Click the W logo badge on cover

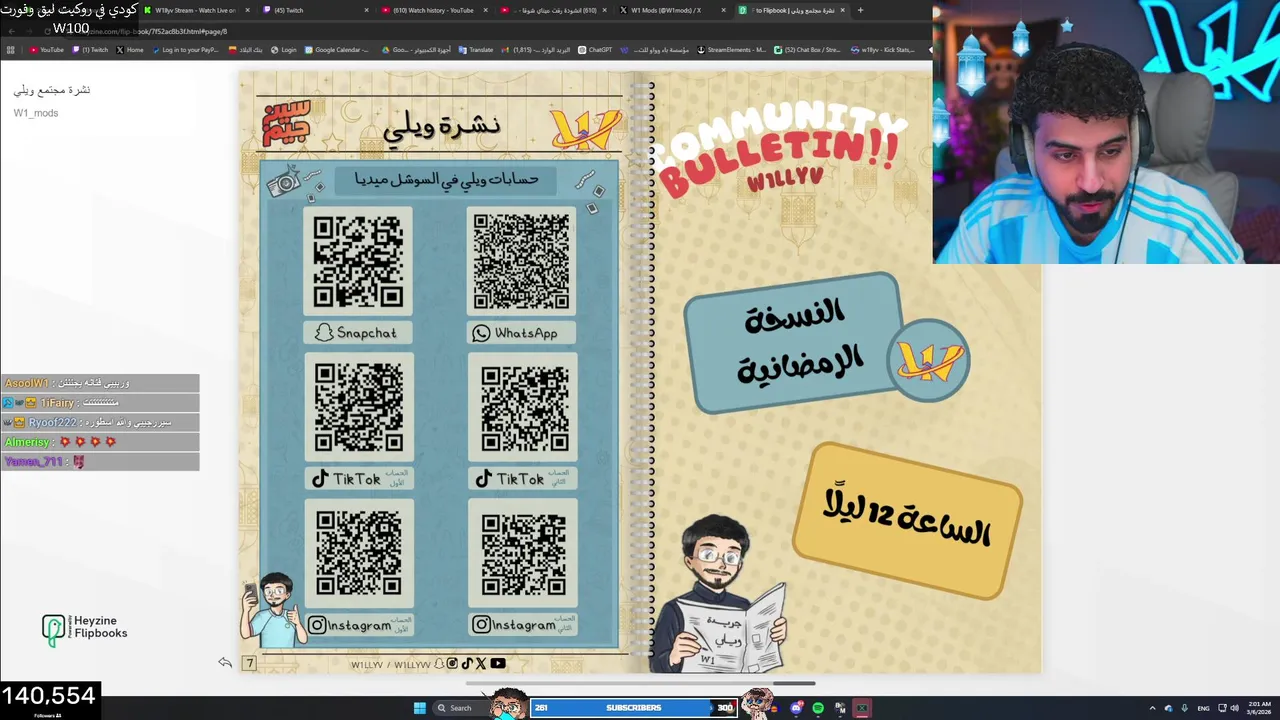click(928, 361)
